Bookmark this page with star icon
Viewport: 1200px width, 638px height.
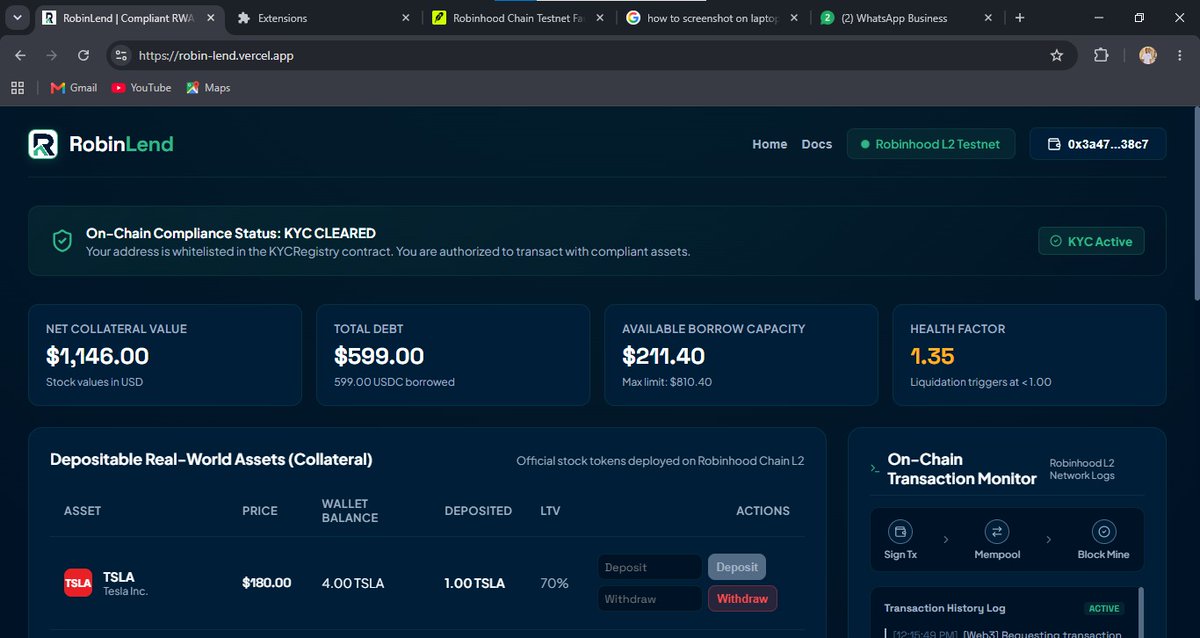click(x=1057, y=56)
